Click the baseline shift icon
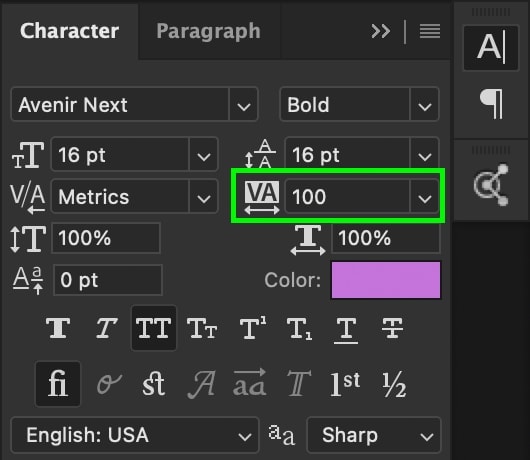The height and width of the screenshot is (460, 530). tap(28, 281)
